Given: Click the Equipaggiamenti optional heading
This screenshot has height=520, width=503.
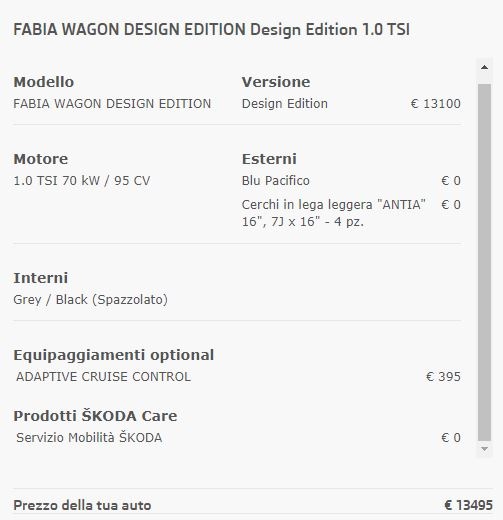Looking at the screenshot, I should [x=114, y=355].
